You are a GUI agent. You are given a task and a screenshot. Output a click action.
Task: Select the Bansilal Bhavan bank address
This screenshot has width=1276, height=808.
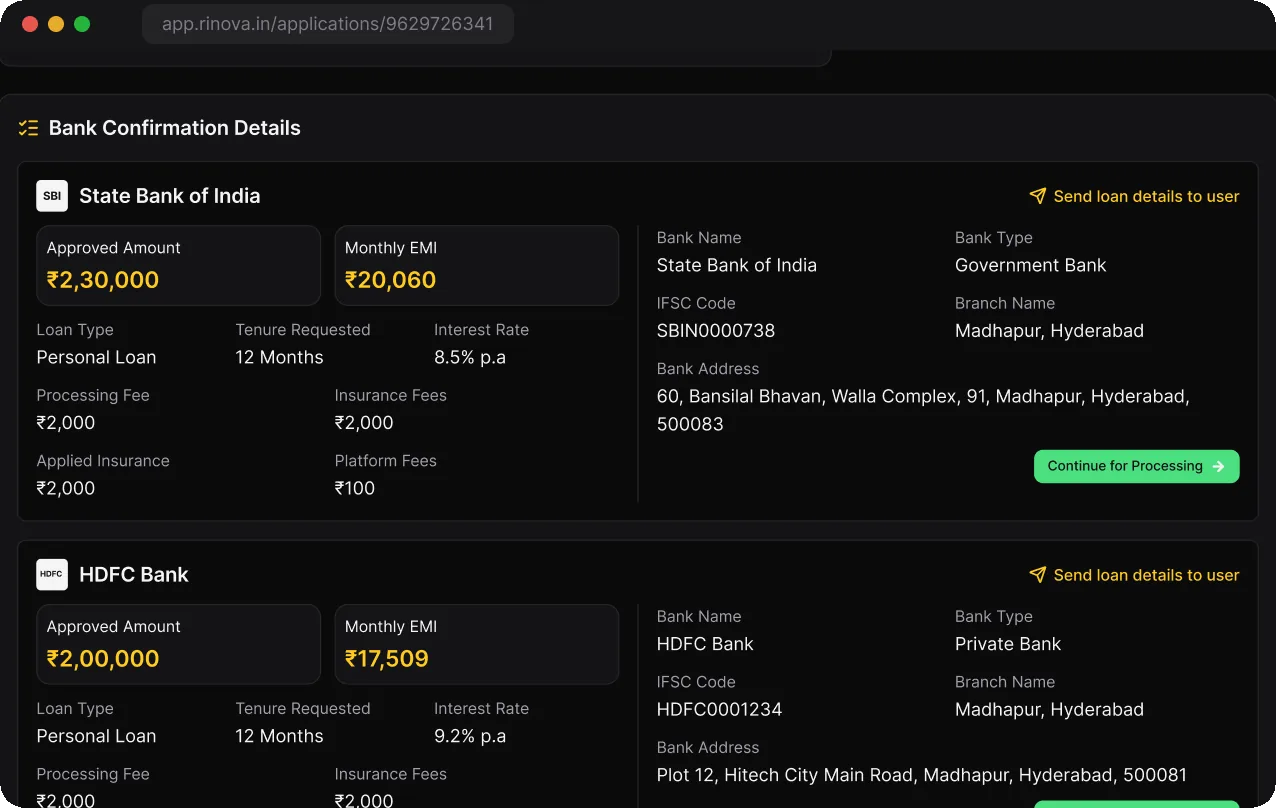click(923, 410)
